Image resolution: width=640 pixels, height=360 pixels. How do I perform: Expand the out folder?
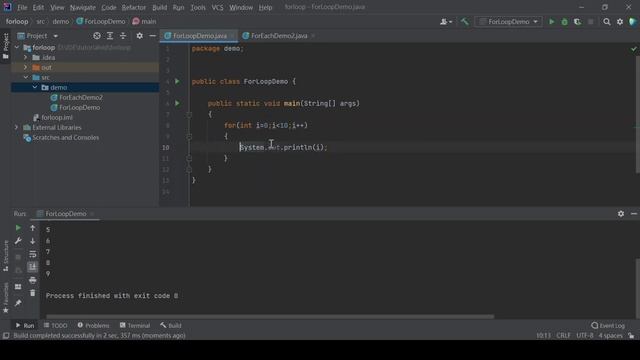(x=26, y=67)
